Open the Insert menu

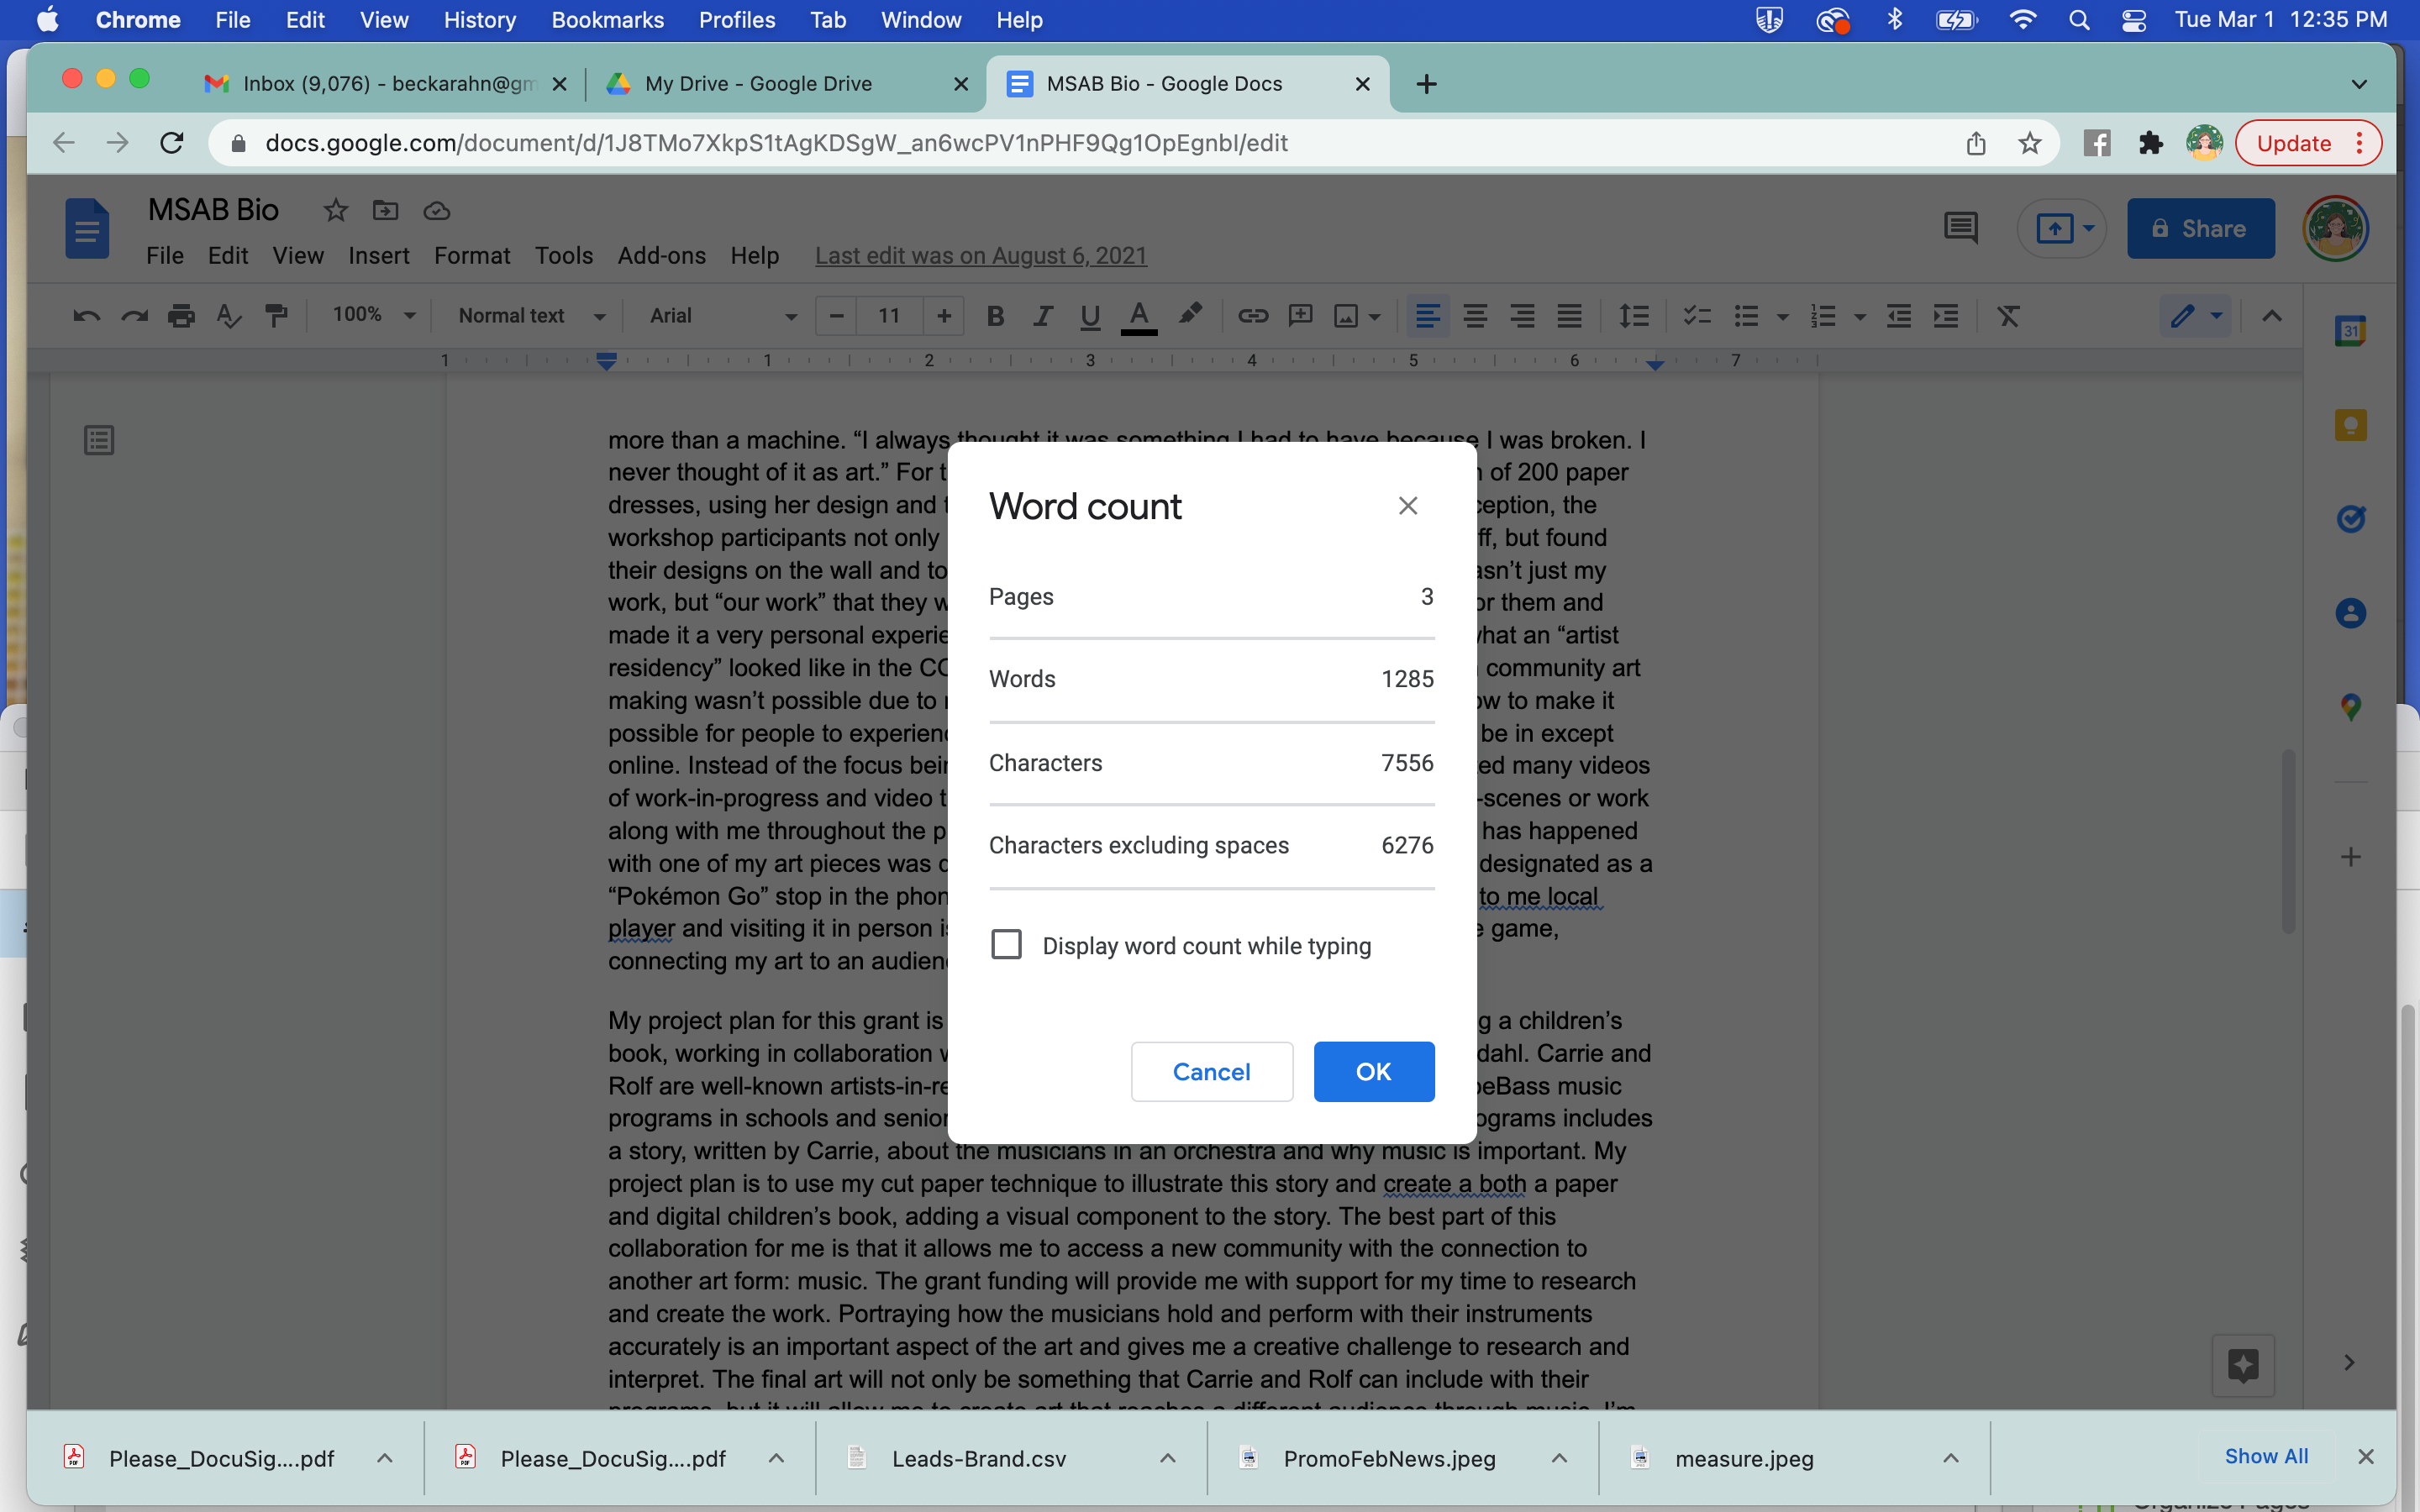pos(378,256)
